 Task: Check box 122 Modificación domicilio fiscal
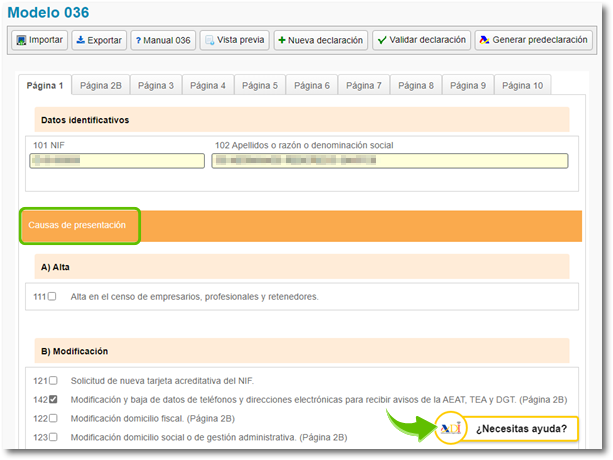(x=52, y=418)
